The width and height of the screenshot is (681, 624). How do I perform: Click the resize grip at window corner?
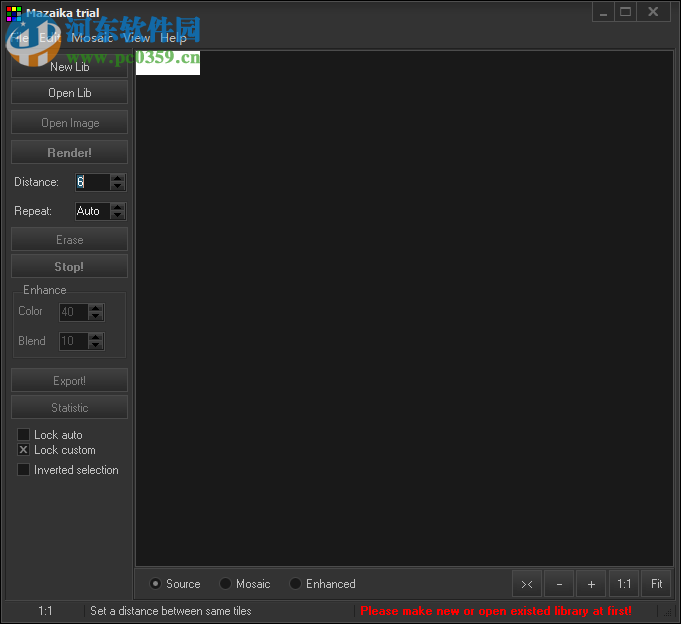click(x=668, y=612)
